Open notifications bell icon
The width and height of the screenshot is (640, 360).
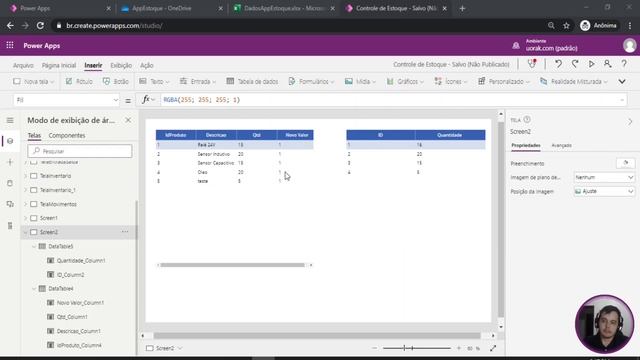coord(516,45)
